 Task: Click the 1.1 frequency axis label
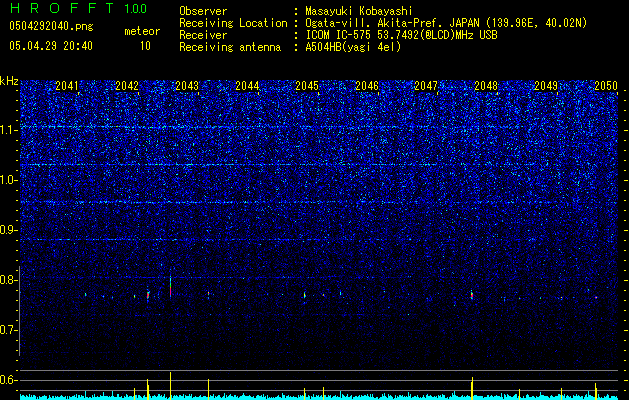8,130
